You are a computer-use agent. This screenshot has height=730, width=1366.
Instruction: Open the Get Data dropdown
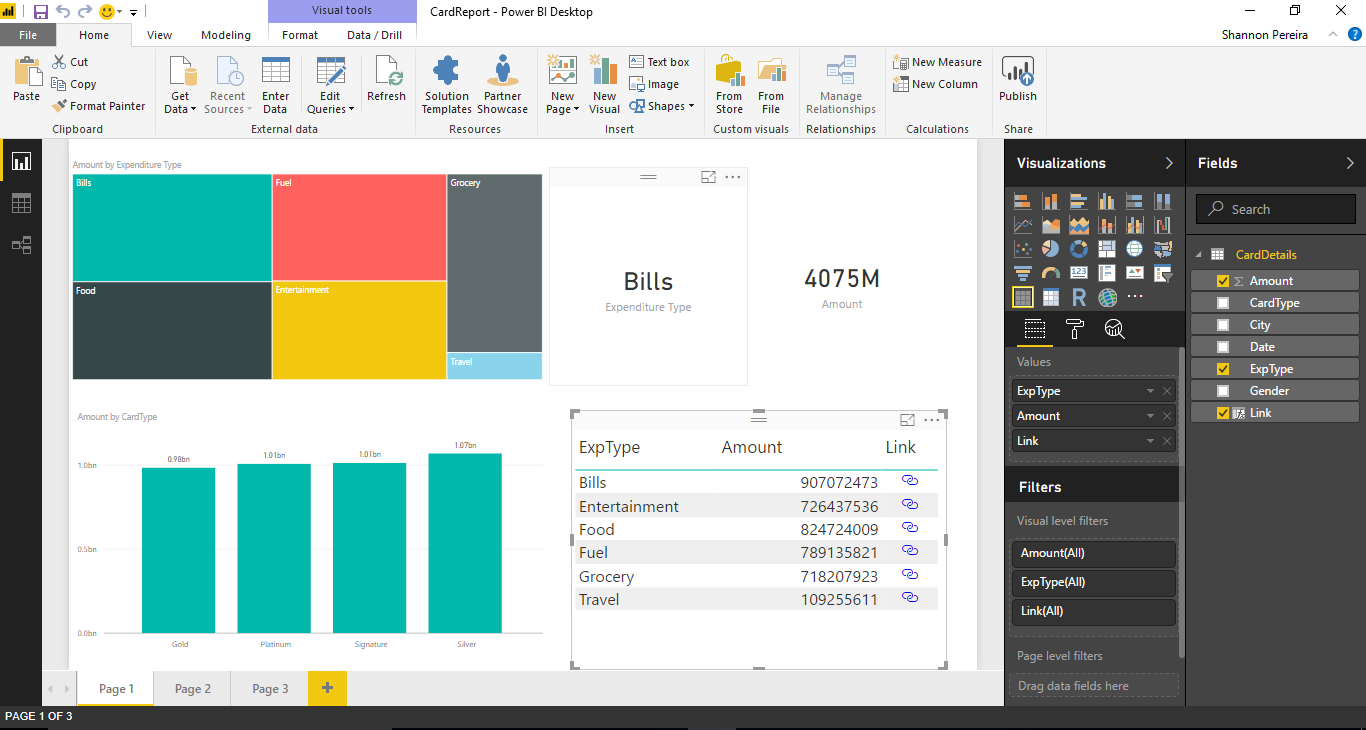tap(181, 103)
